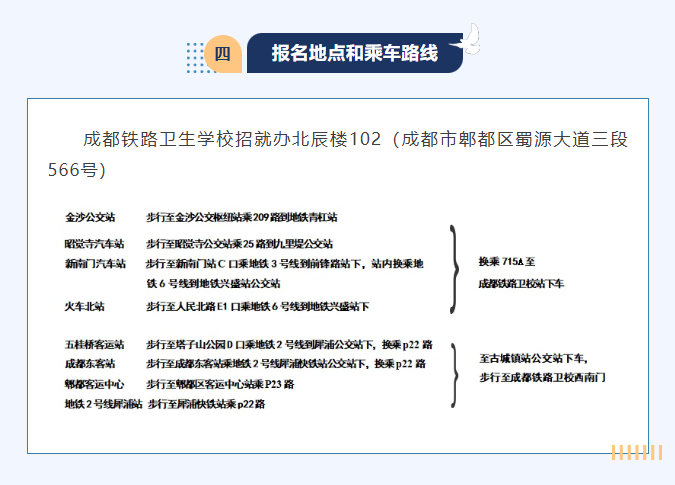
Task: Select the 五桂桥客运站 station label
Action: (94, 344)
